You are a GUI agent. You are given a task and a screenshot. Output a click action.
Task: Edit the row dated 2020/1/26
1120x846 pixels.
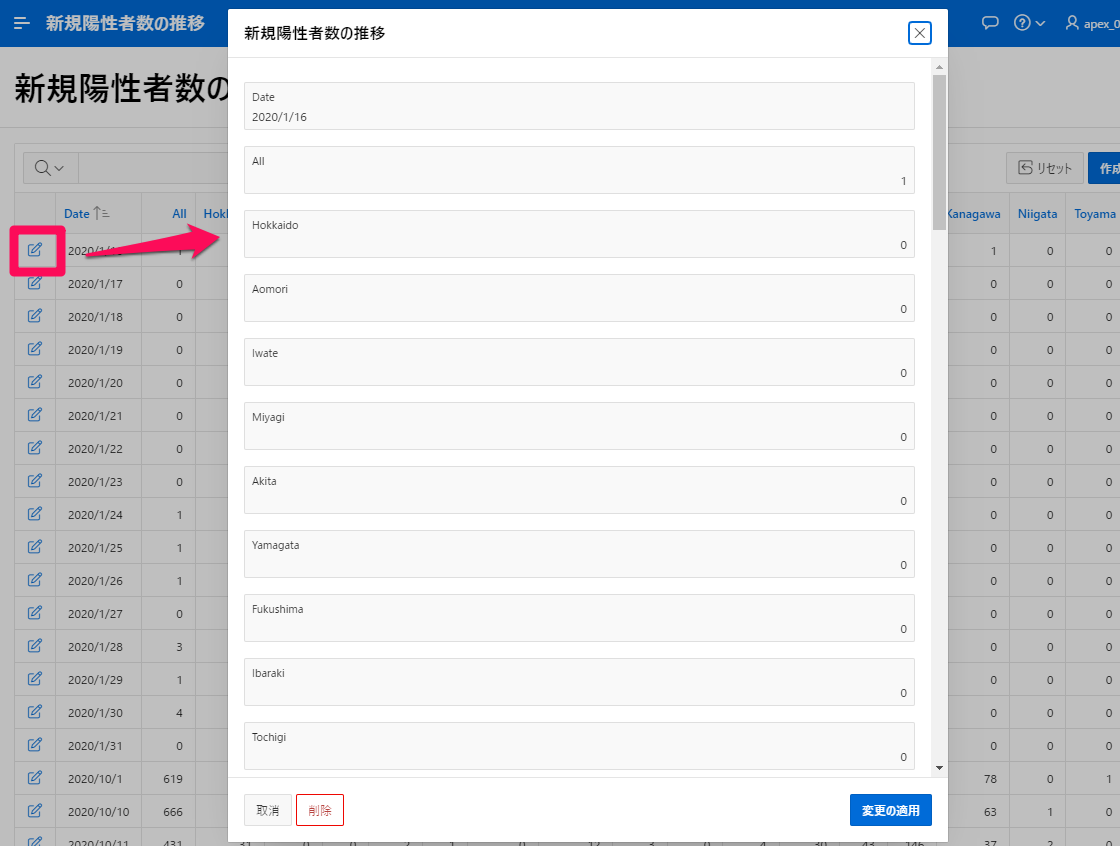[34, 579]
